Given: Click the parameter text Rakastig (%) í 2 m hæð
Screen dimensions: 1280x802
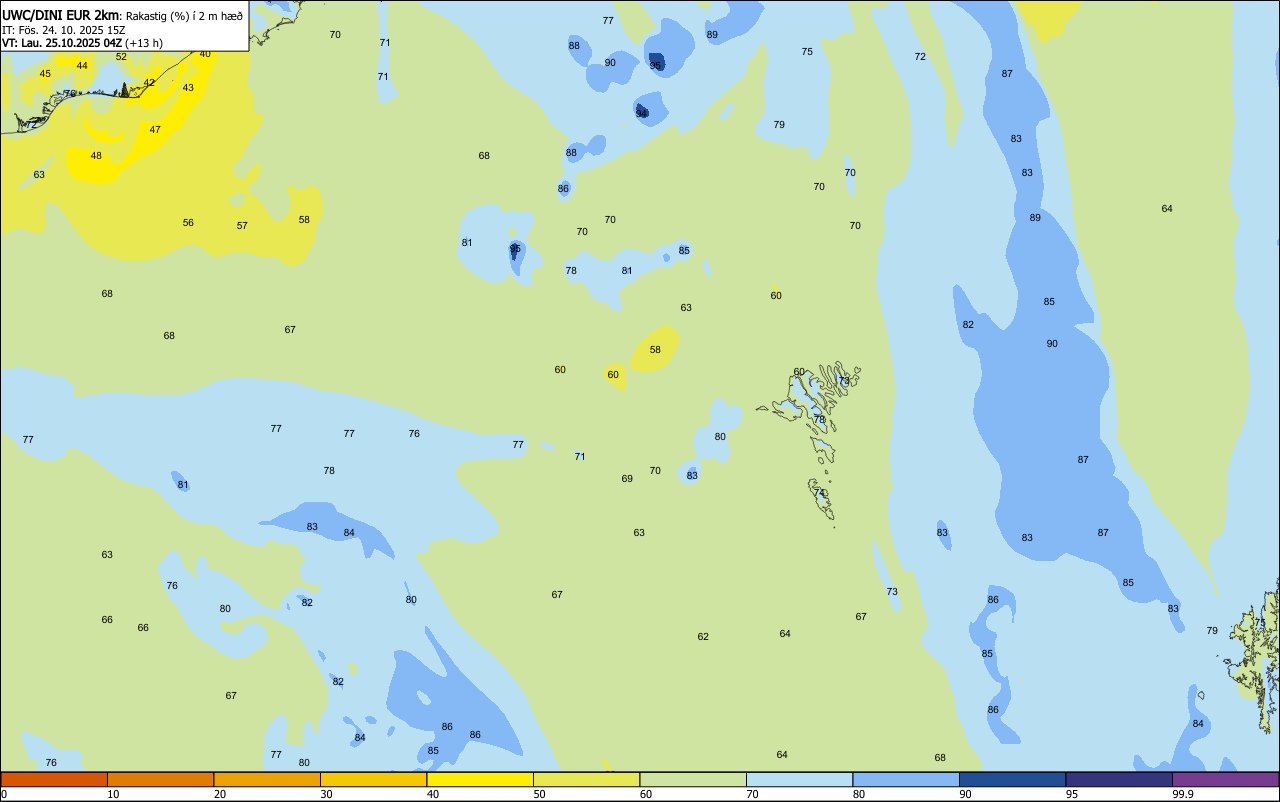Looking at the screenshot, I should pos(184,16).
